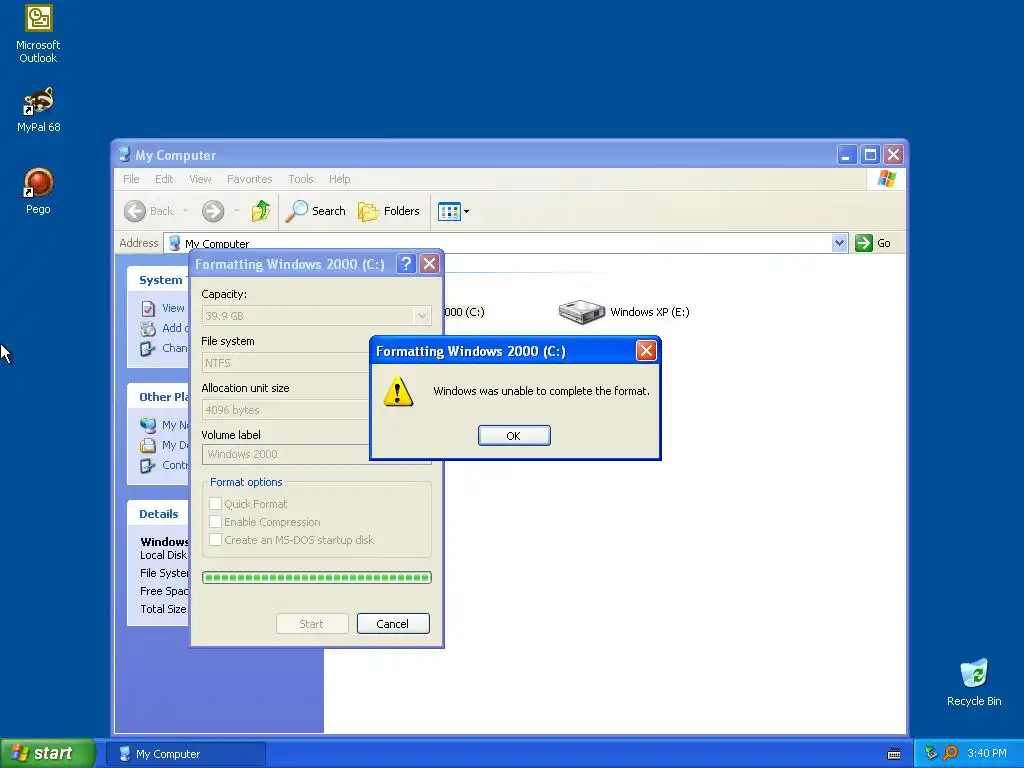
Task: Click the File system NTFS field
Action: click(x=286, y=363)
